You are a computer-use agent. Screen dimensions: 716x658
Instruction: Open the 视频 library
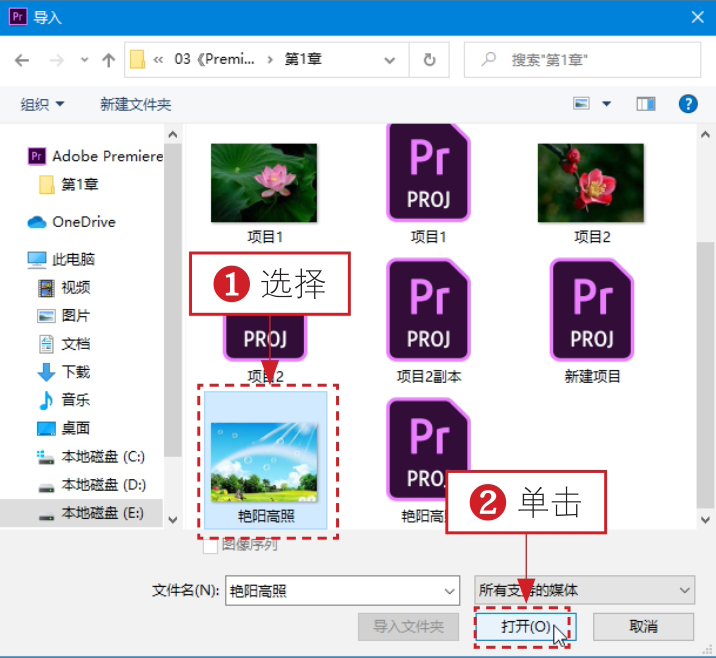pyautogui.click(x=64, y=288)
